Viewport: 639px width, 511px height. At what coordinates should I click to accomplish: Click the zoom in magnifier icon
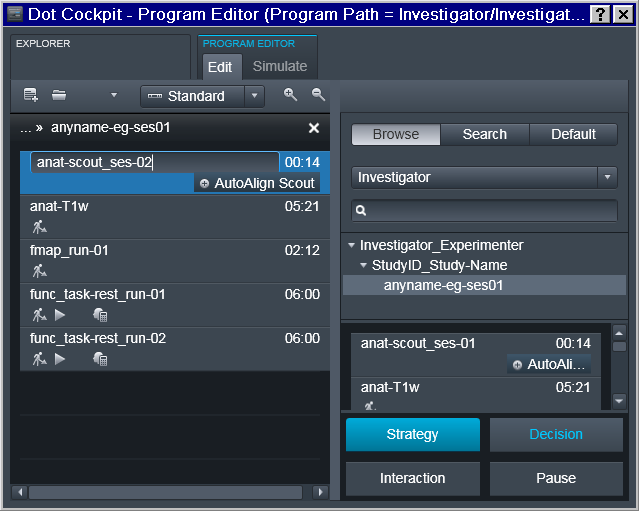coord(290,95)
